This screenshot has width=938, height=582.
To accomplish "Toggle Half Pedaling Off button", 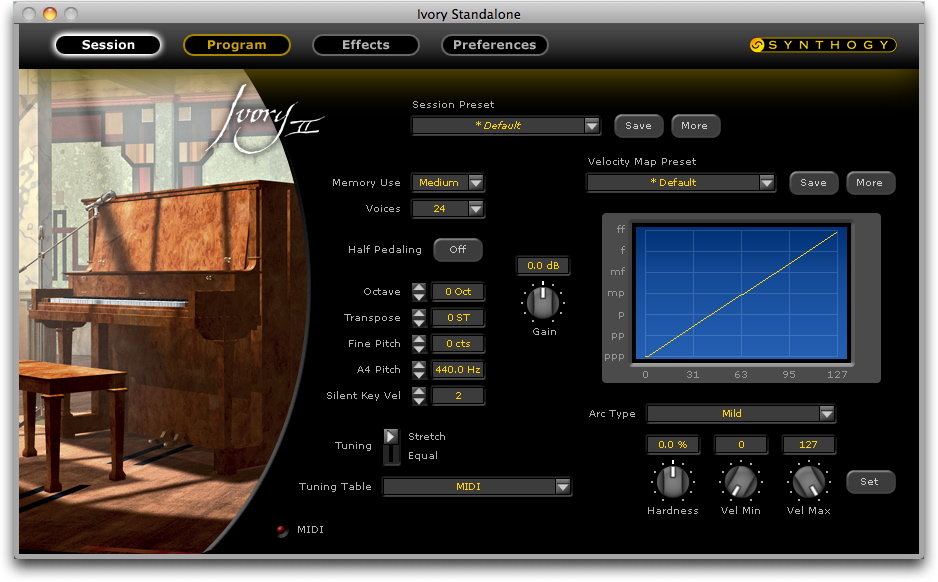I will point(458,250).
